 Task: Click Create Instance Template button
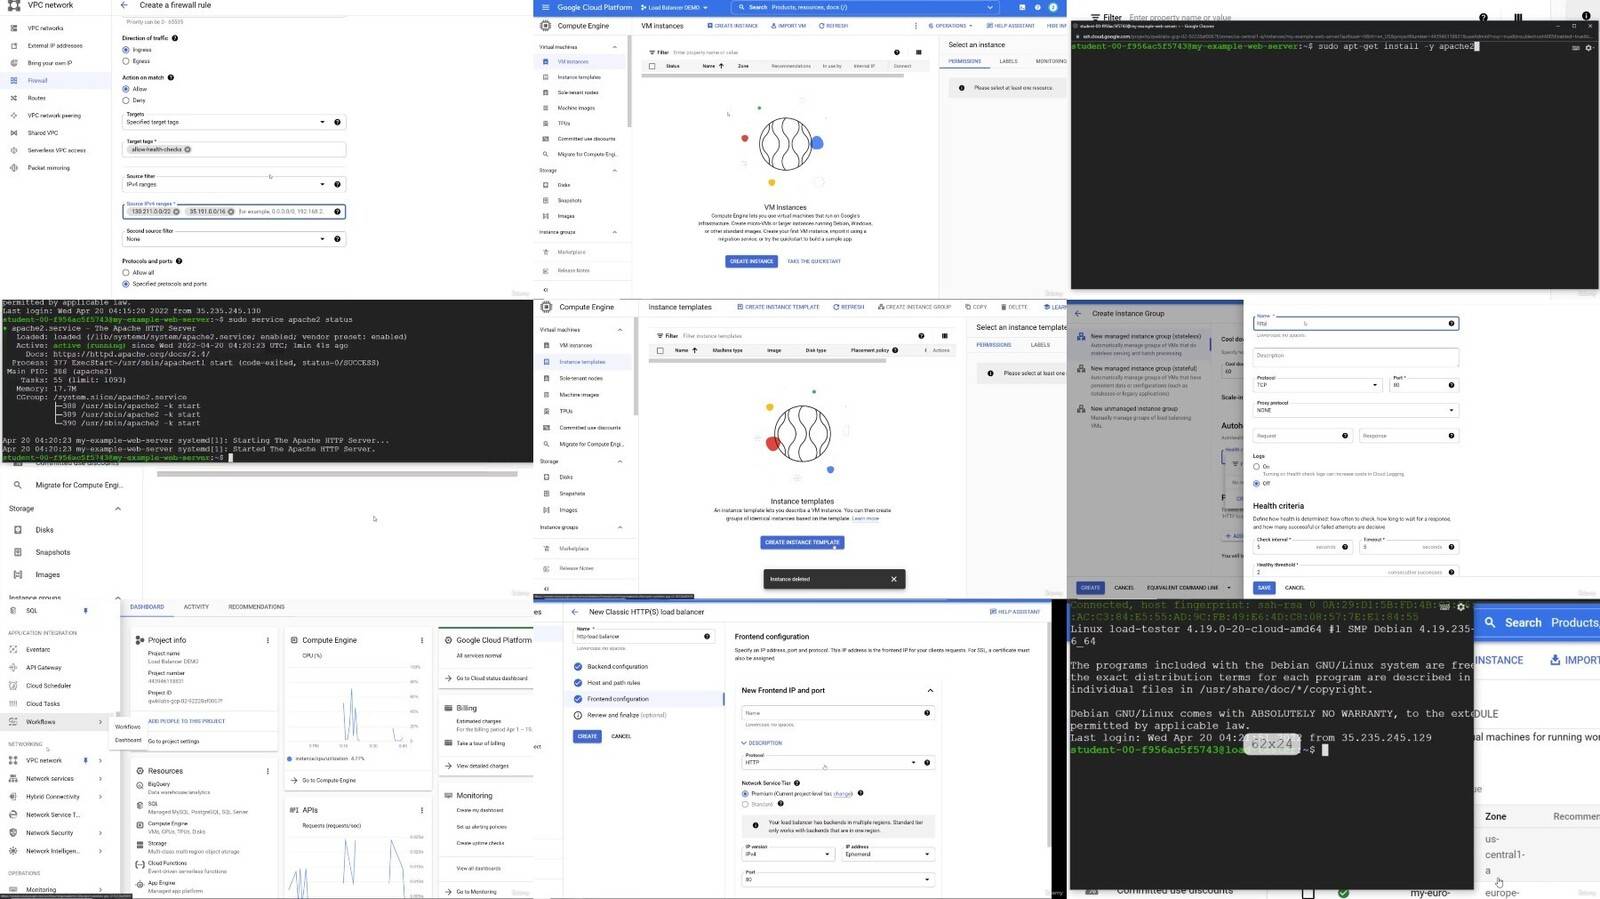pyautogui.click(x=802, y=542)
